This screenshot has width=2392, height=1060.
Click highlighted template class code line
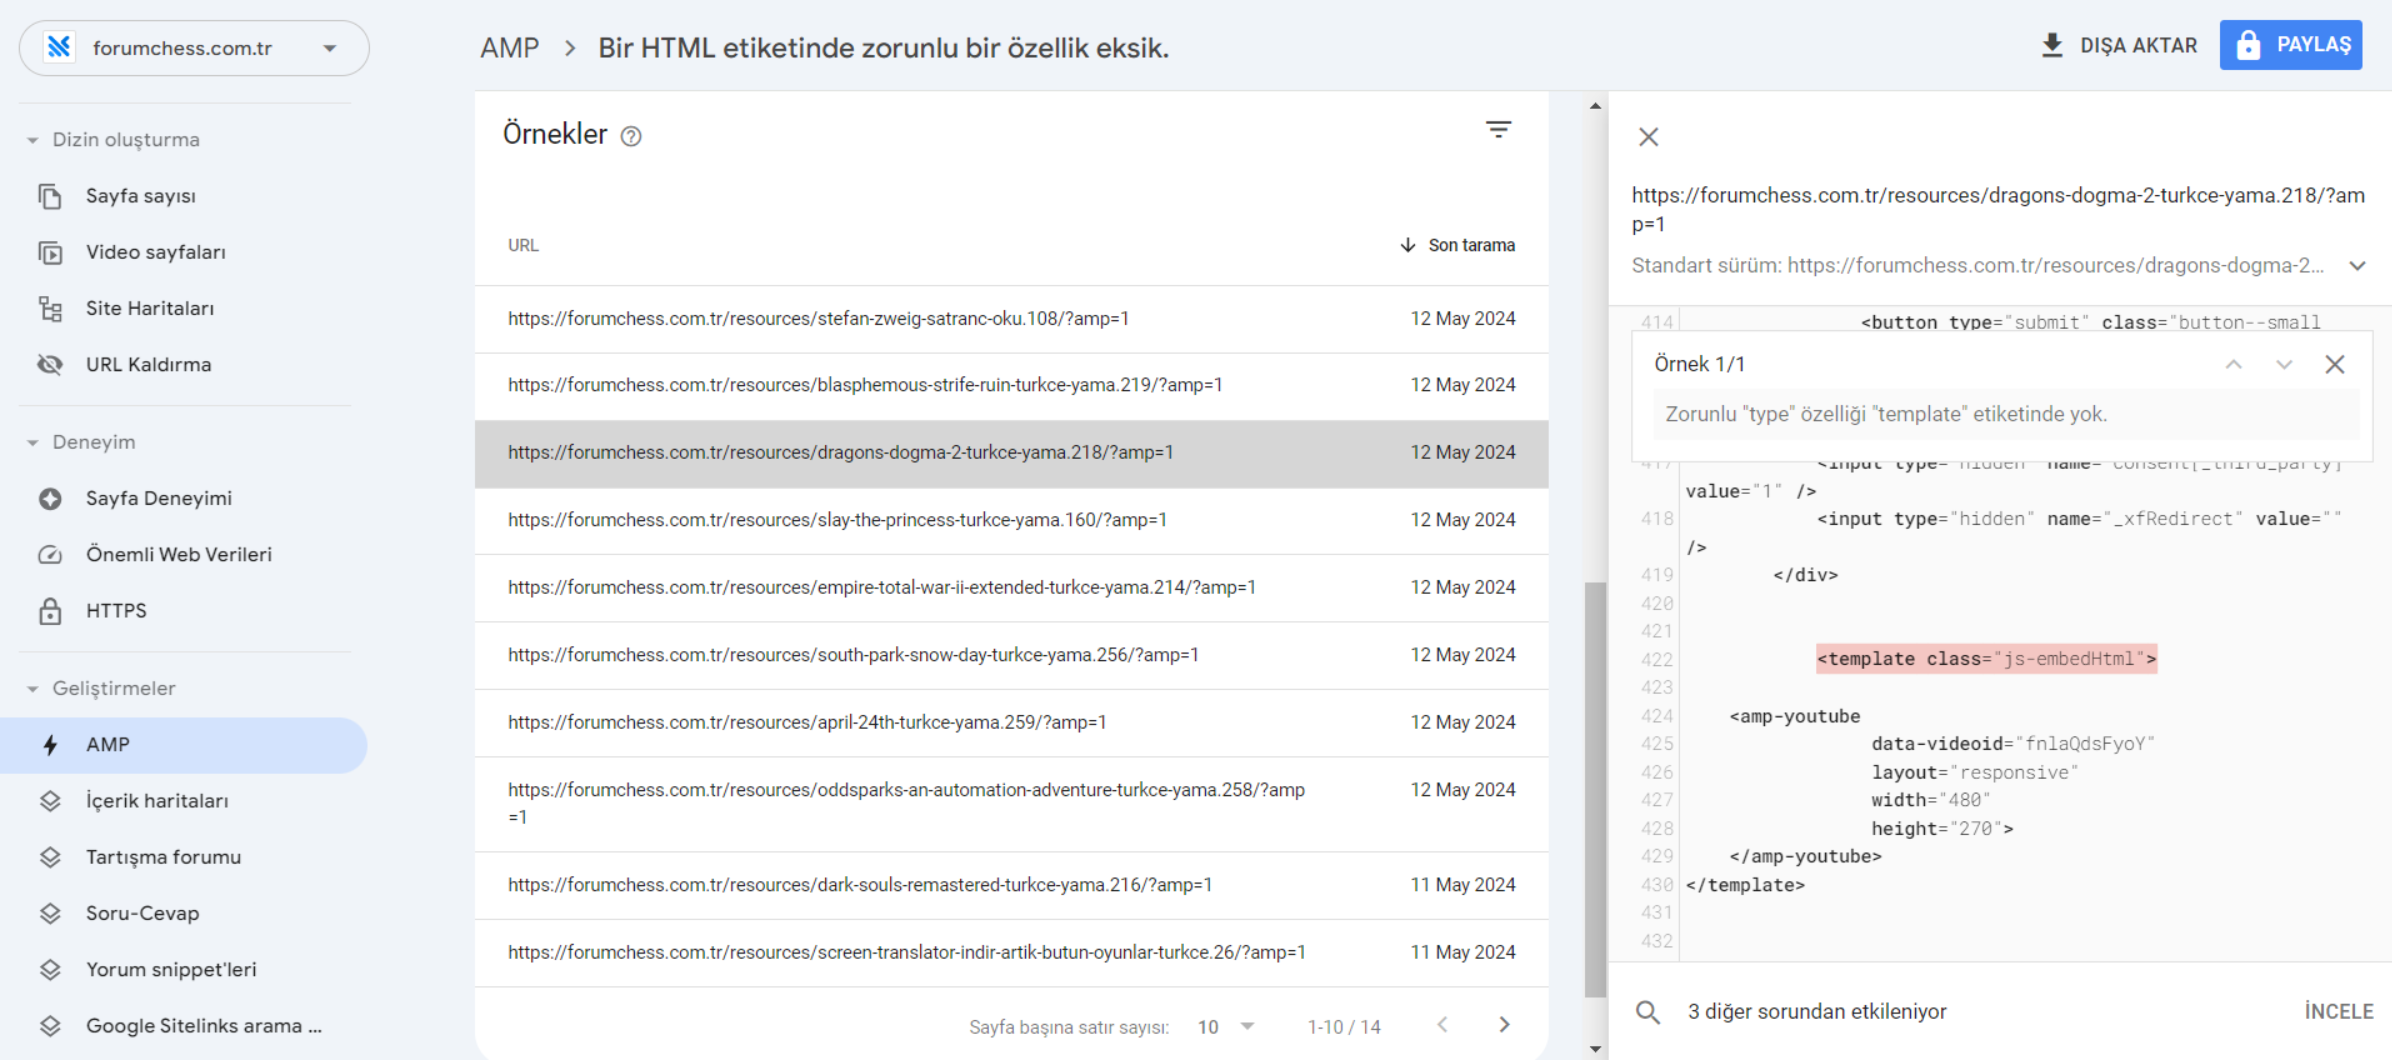[x=1986, y=659]
